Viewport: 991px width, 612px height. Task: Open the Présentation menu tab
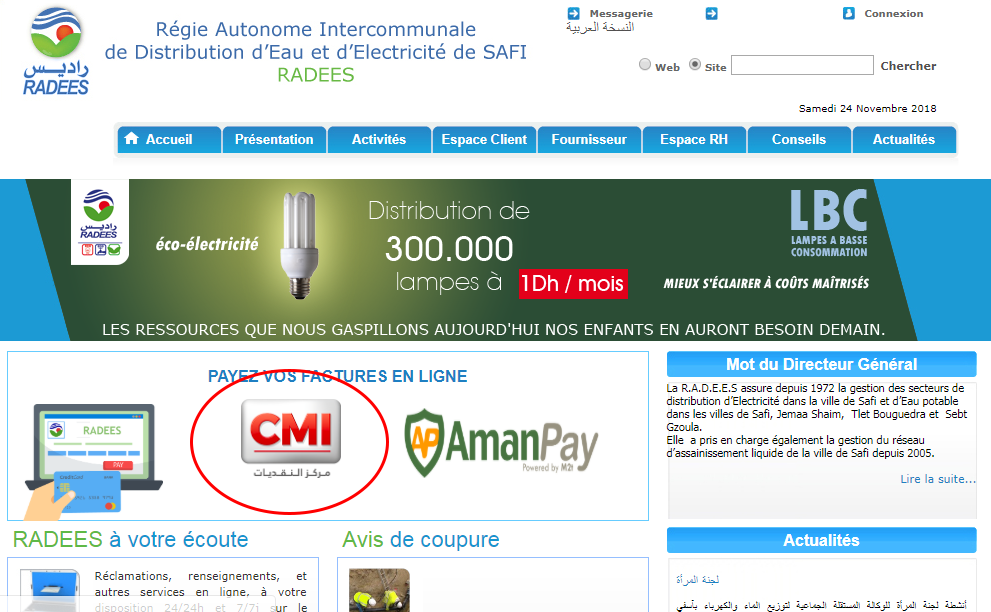click(274, 140)
